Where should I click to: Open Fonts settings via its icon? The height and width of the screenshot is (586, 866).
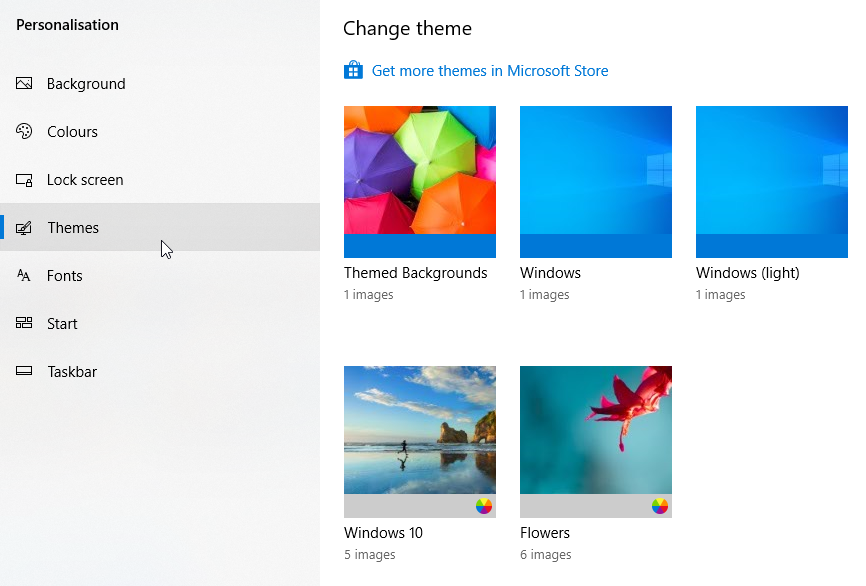point(23,276)
